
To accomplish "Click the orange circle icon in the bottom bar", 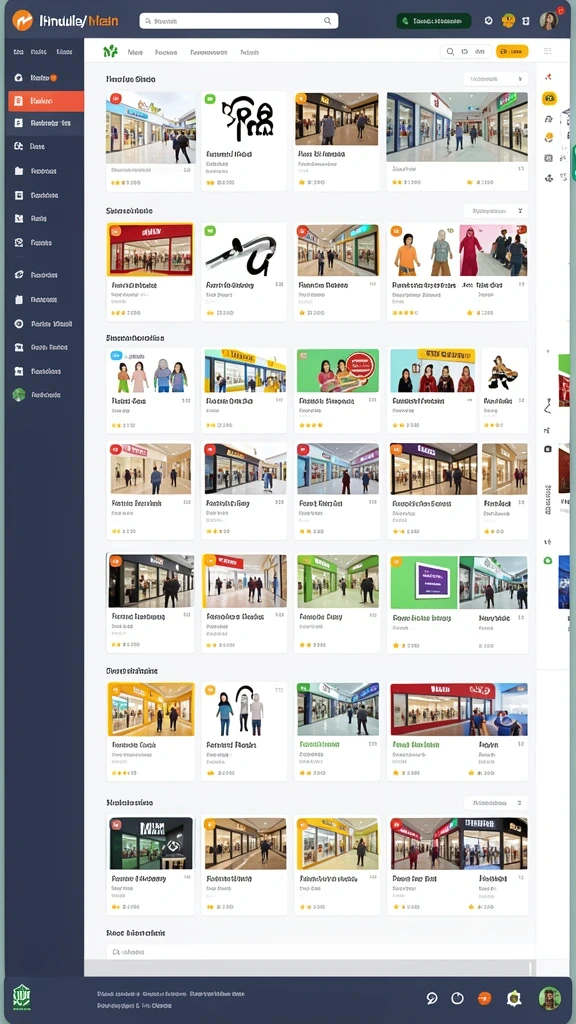I will coord(484,998).
